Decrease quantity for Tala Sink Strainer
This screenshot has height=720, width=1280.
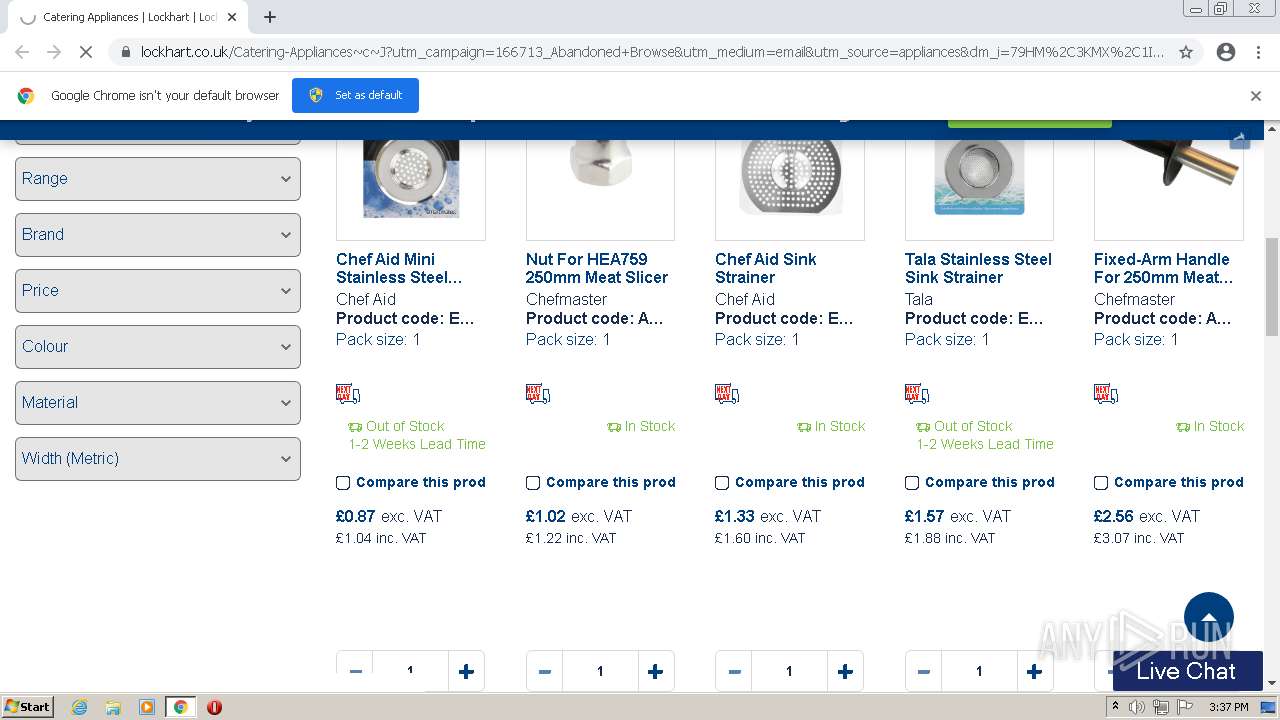[923, 671]
